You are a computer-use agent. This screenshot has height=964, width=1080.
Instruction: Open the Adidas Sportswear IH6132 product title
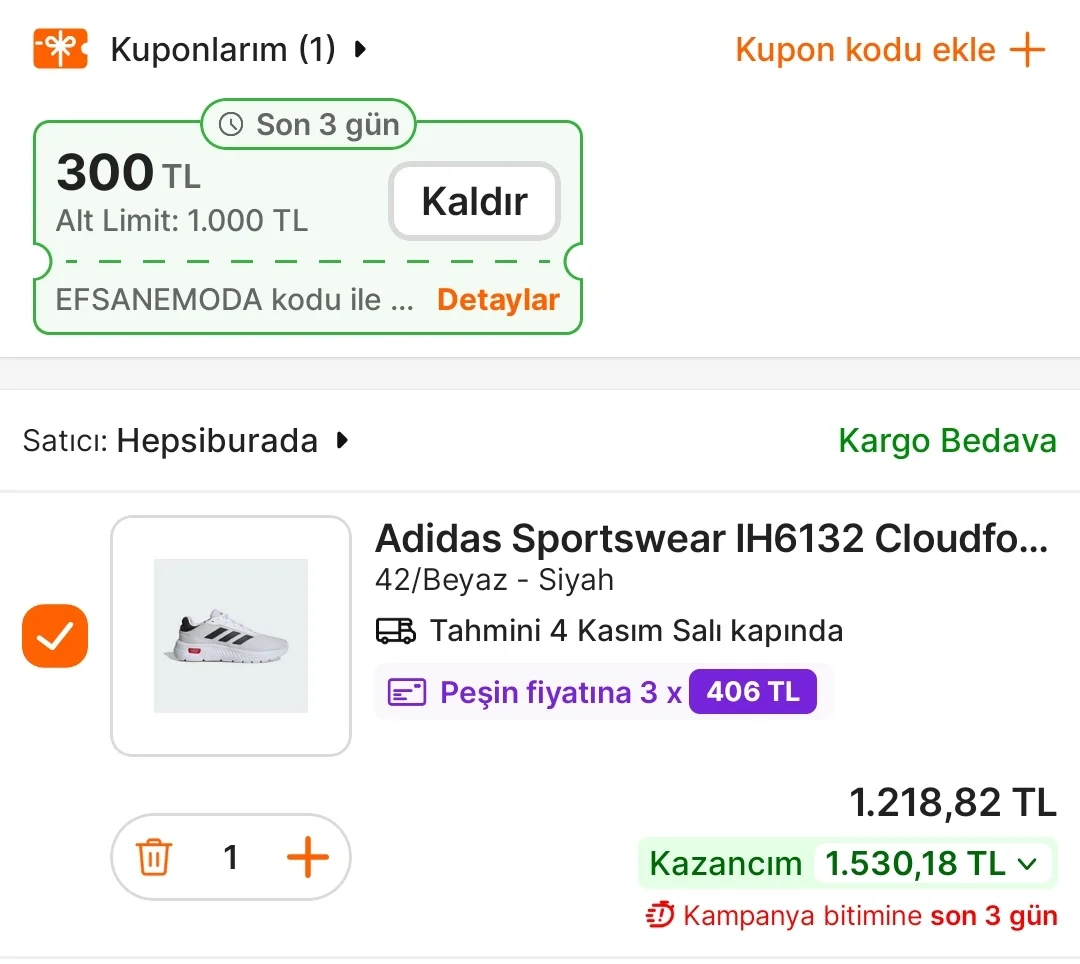[x=711, y=539]
